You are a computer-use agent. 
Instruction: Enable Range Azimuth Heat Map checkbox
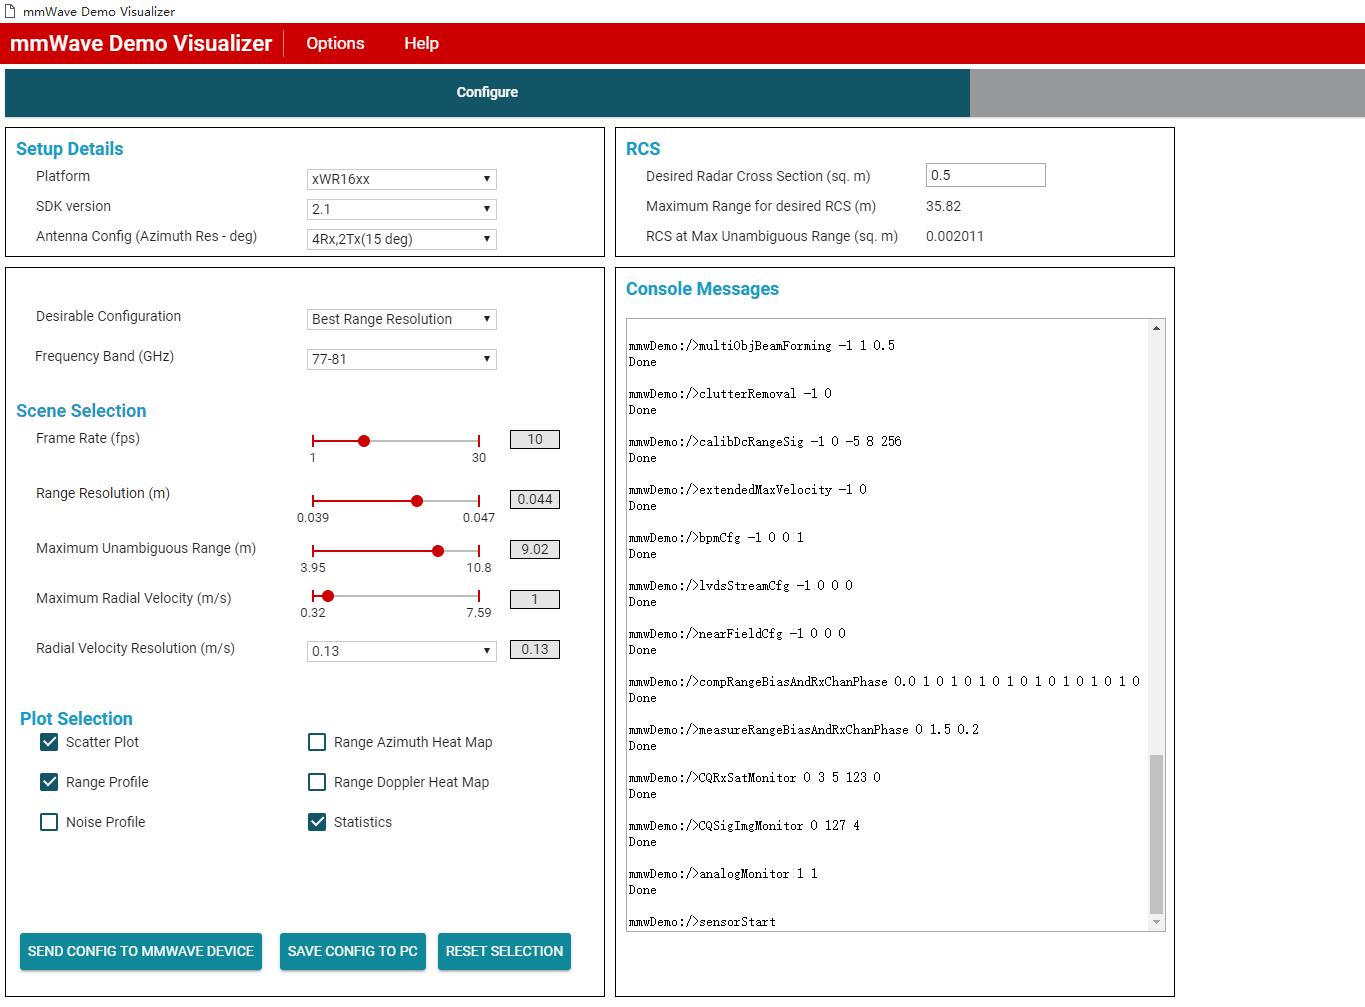click(317, 742)
